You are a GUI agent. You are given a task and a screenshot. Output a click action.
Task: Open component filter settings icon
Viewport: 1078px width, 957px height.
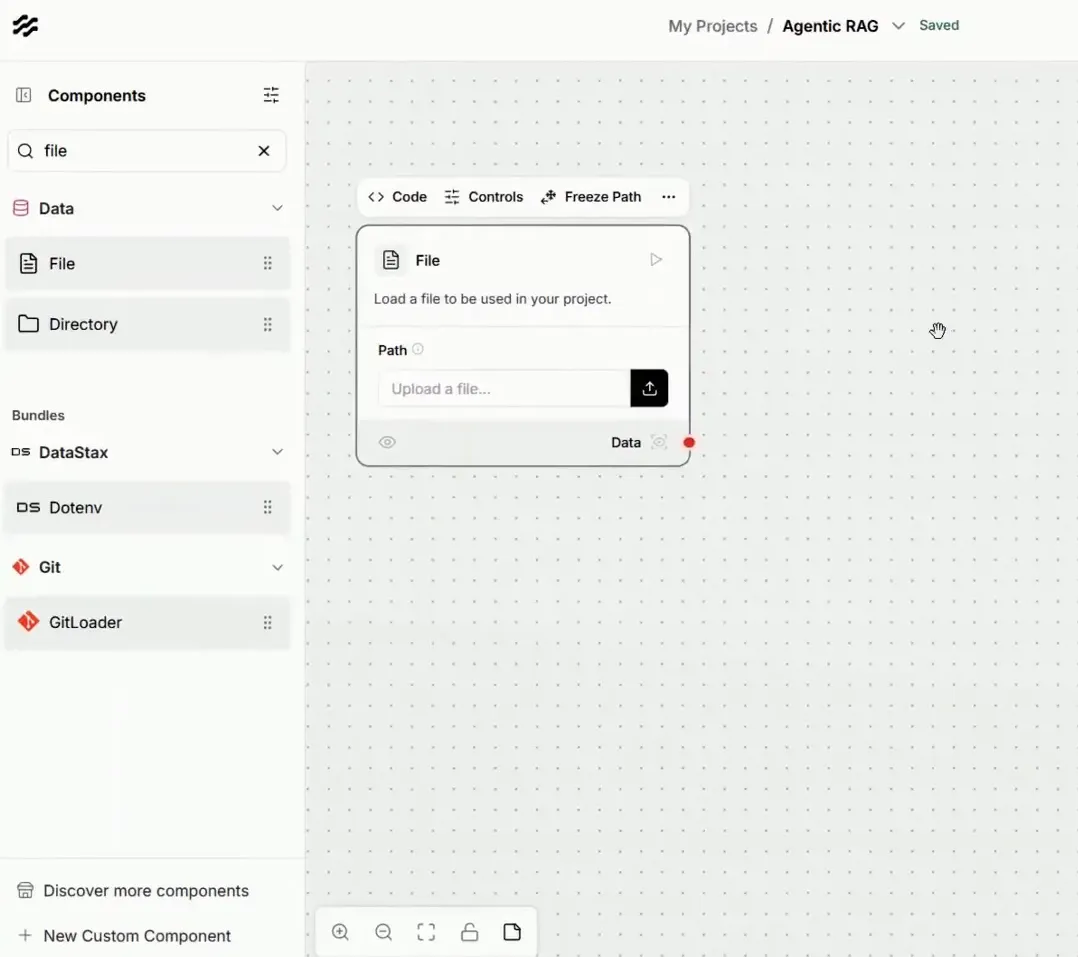pyautogui.click(x=271, y=95)
